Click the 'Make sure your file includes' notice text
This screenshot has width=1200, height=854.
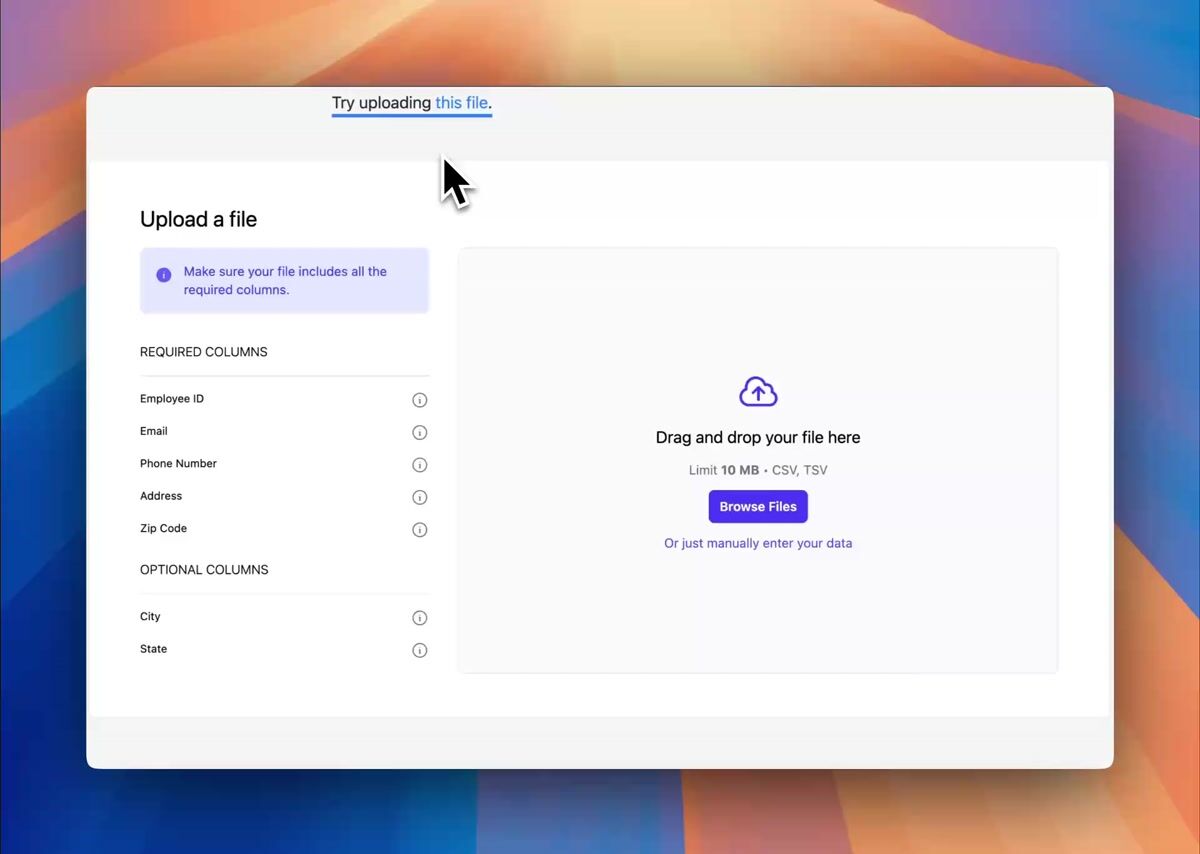tap(285, 281)
